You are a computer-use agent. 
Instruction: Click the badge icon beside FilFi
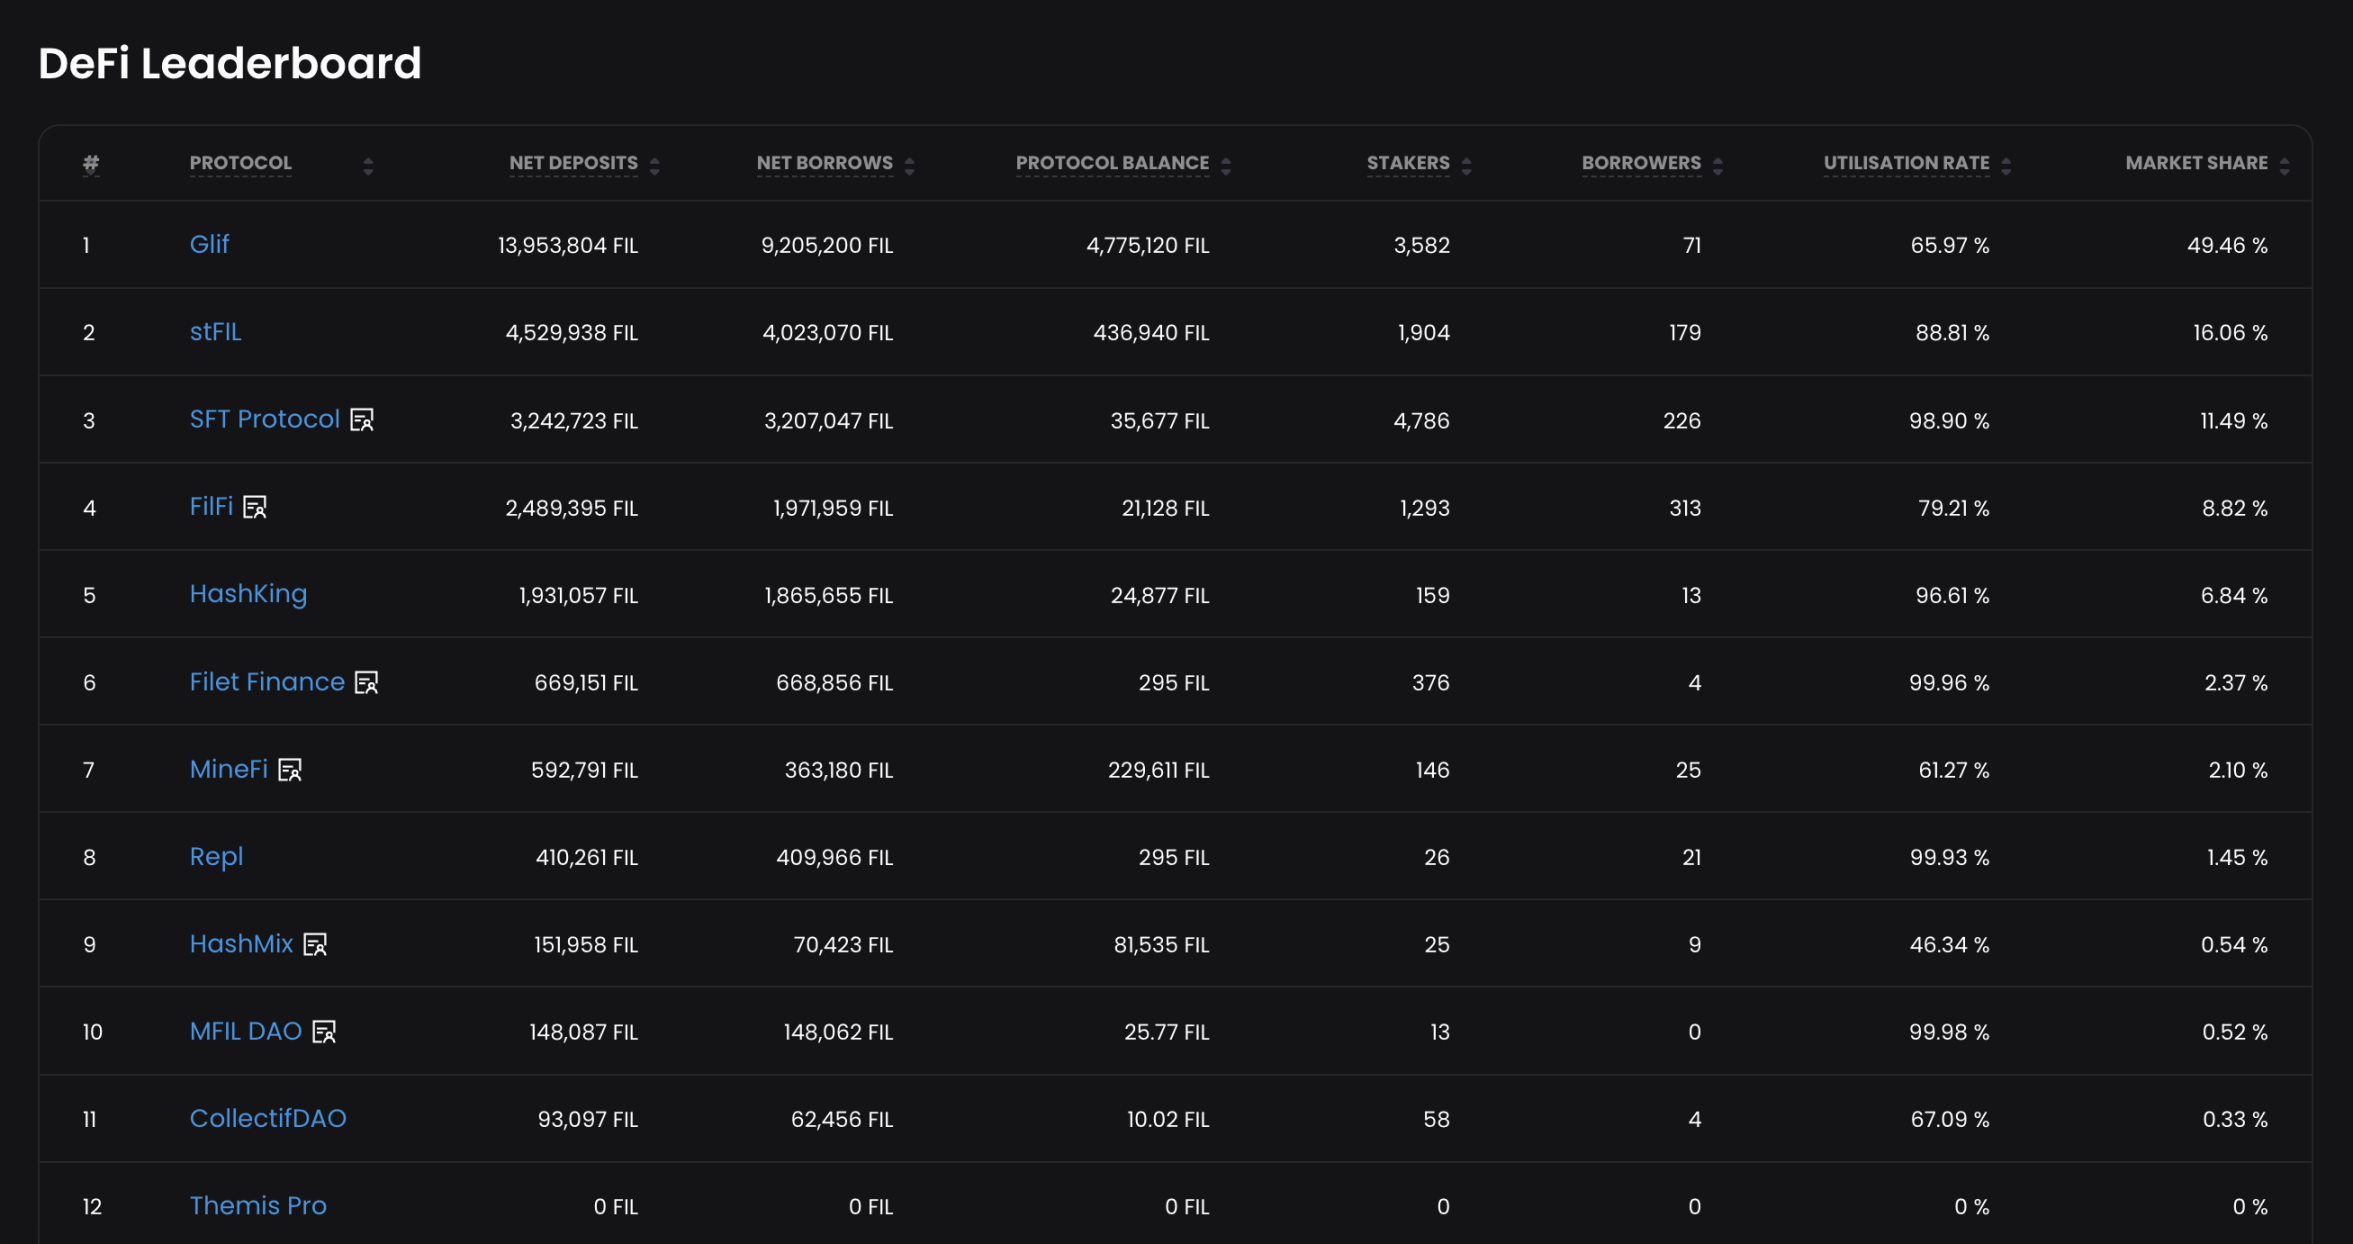tap(255, 508)
